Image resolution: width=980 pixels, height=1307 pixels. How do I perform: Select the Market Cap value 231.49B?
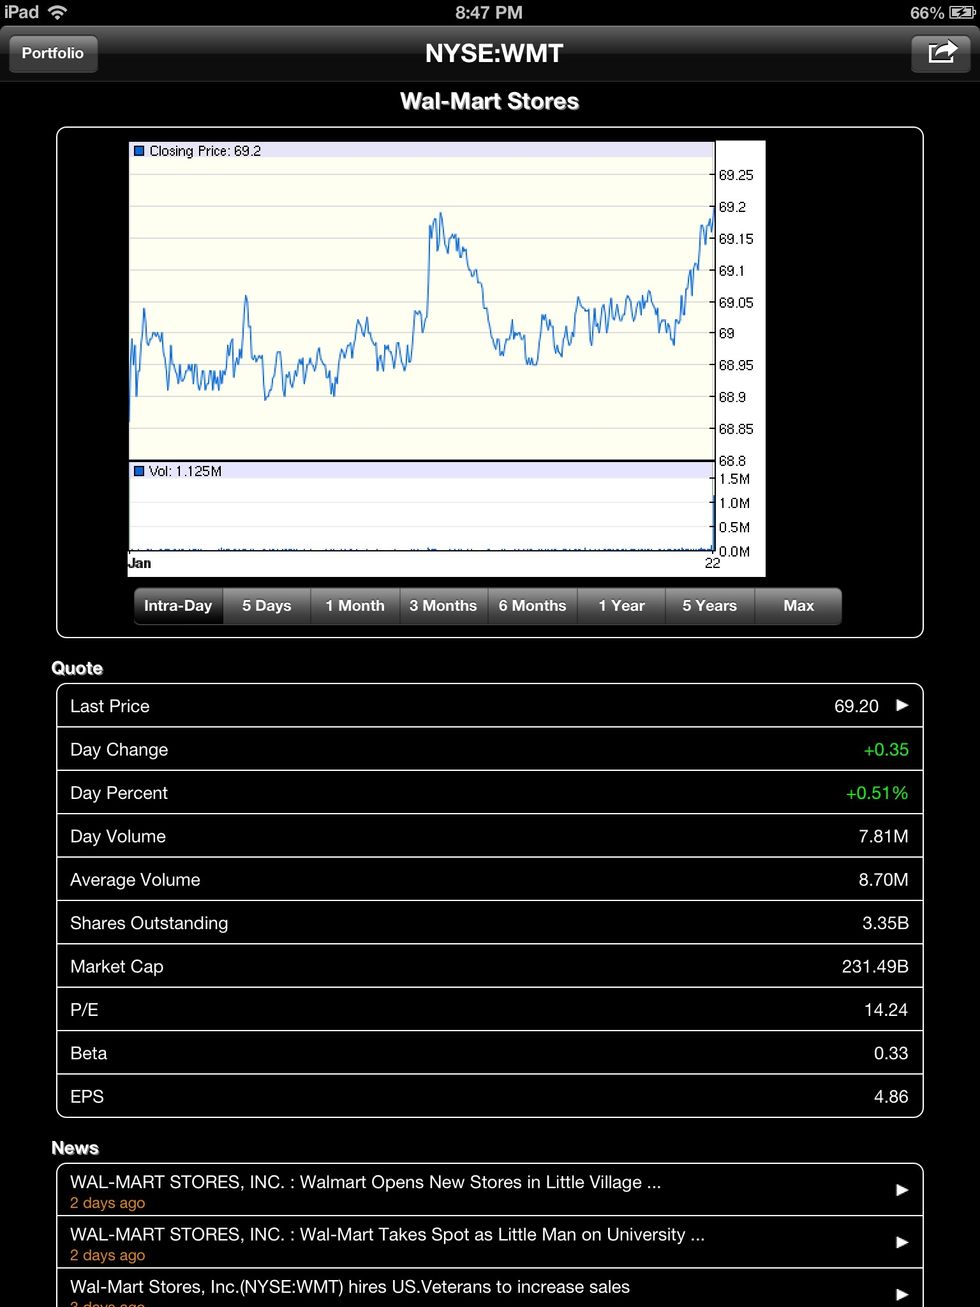tap(875, 967)
